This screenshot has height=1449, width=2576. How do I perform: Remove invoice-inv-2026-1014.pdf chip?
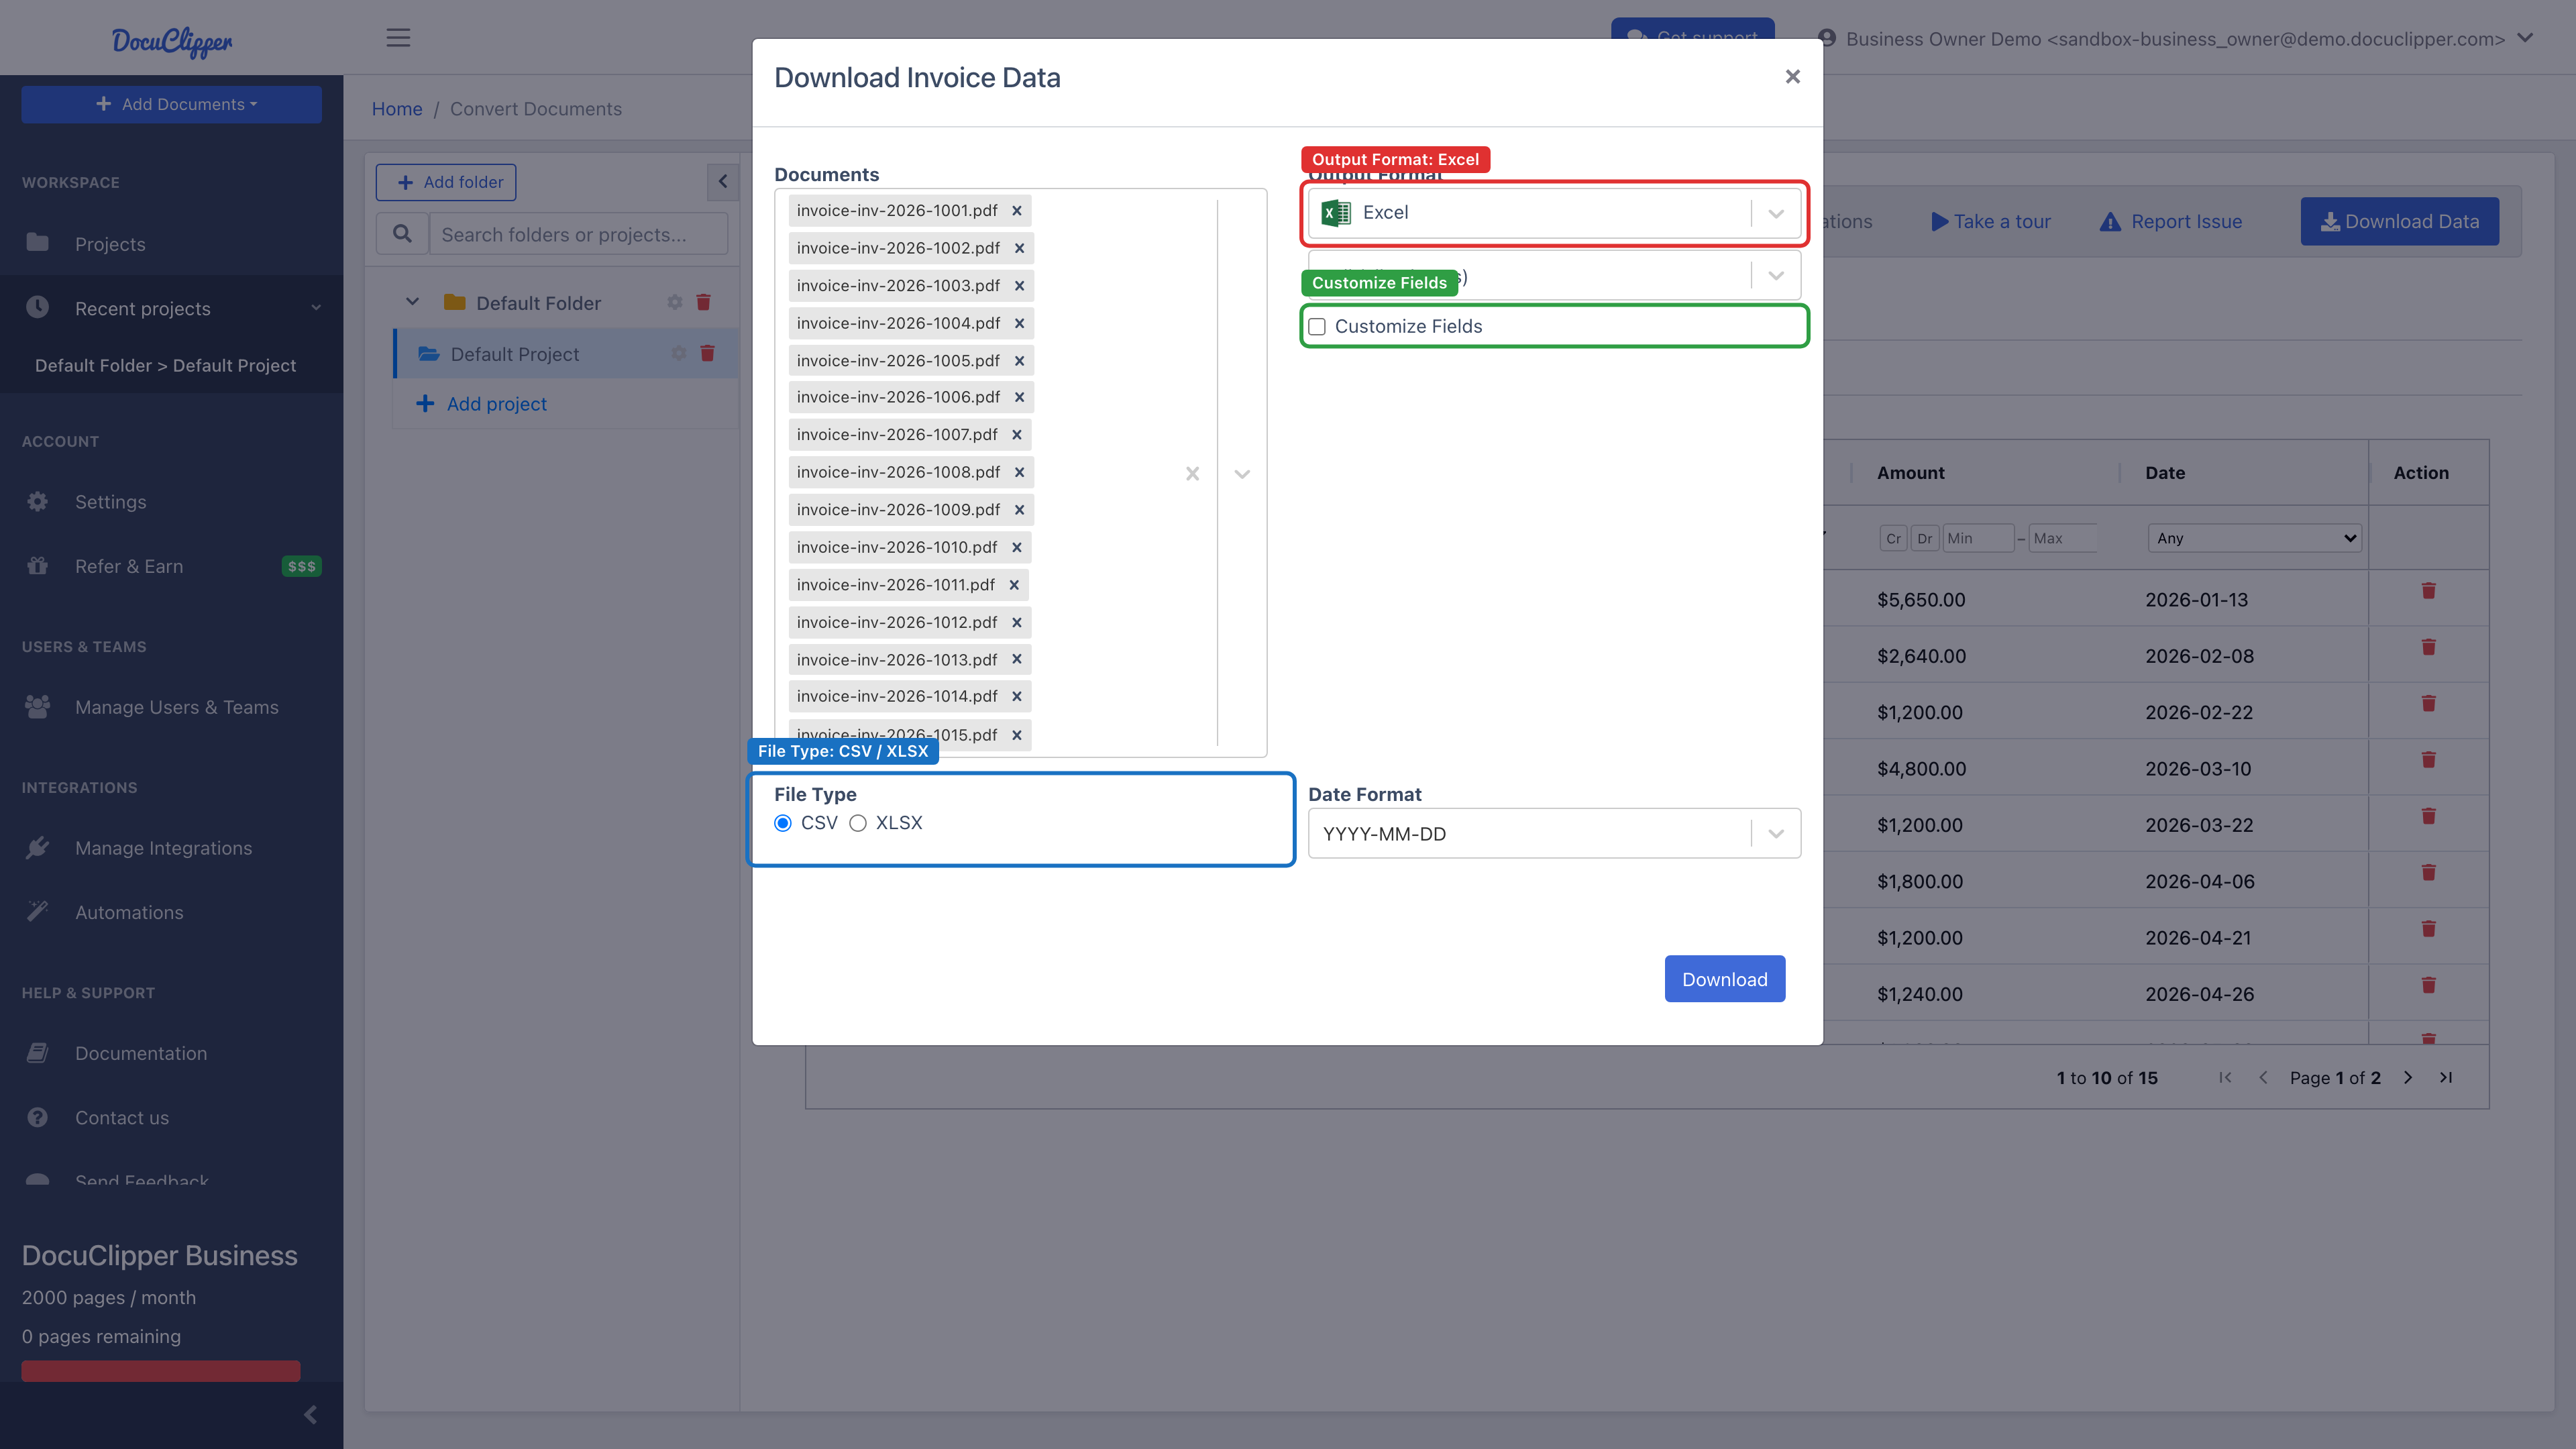[x=1016, y=696]
